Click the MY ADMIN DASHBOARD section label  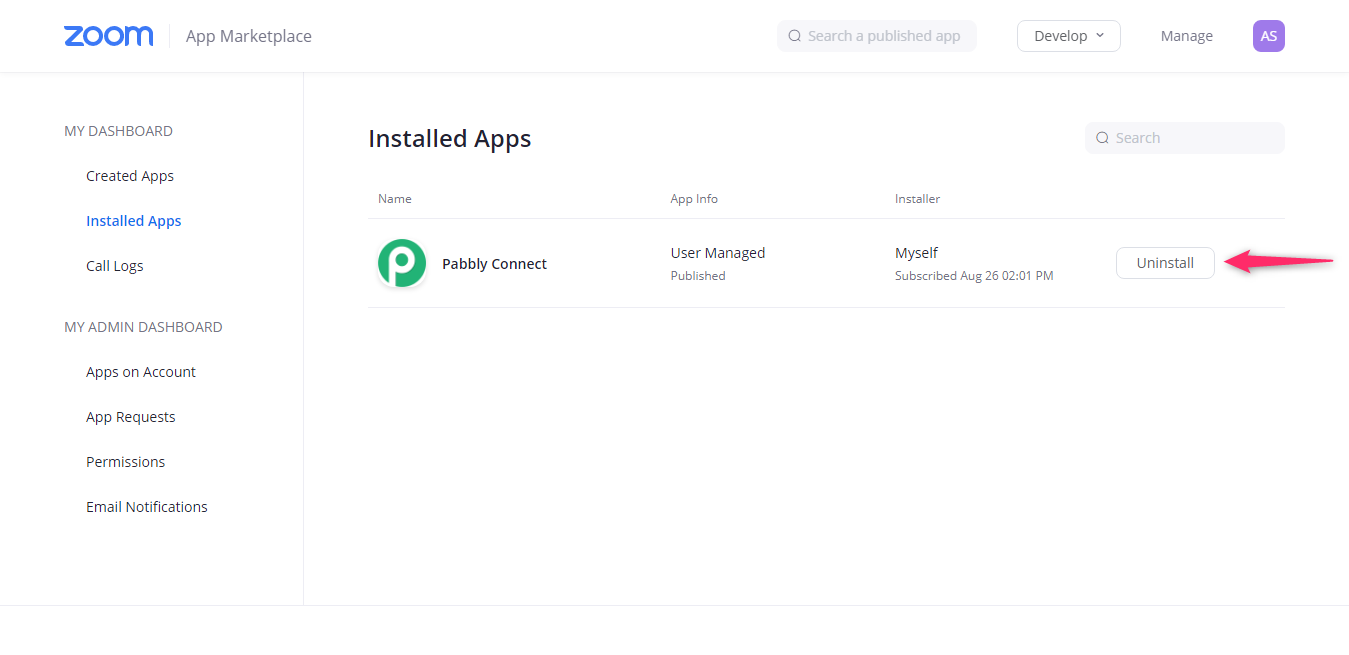tap(143, 327)
